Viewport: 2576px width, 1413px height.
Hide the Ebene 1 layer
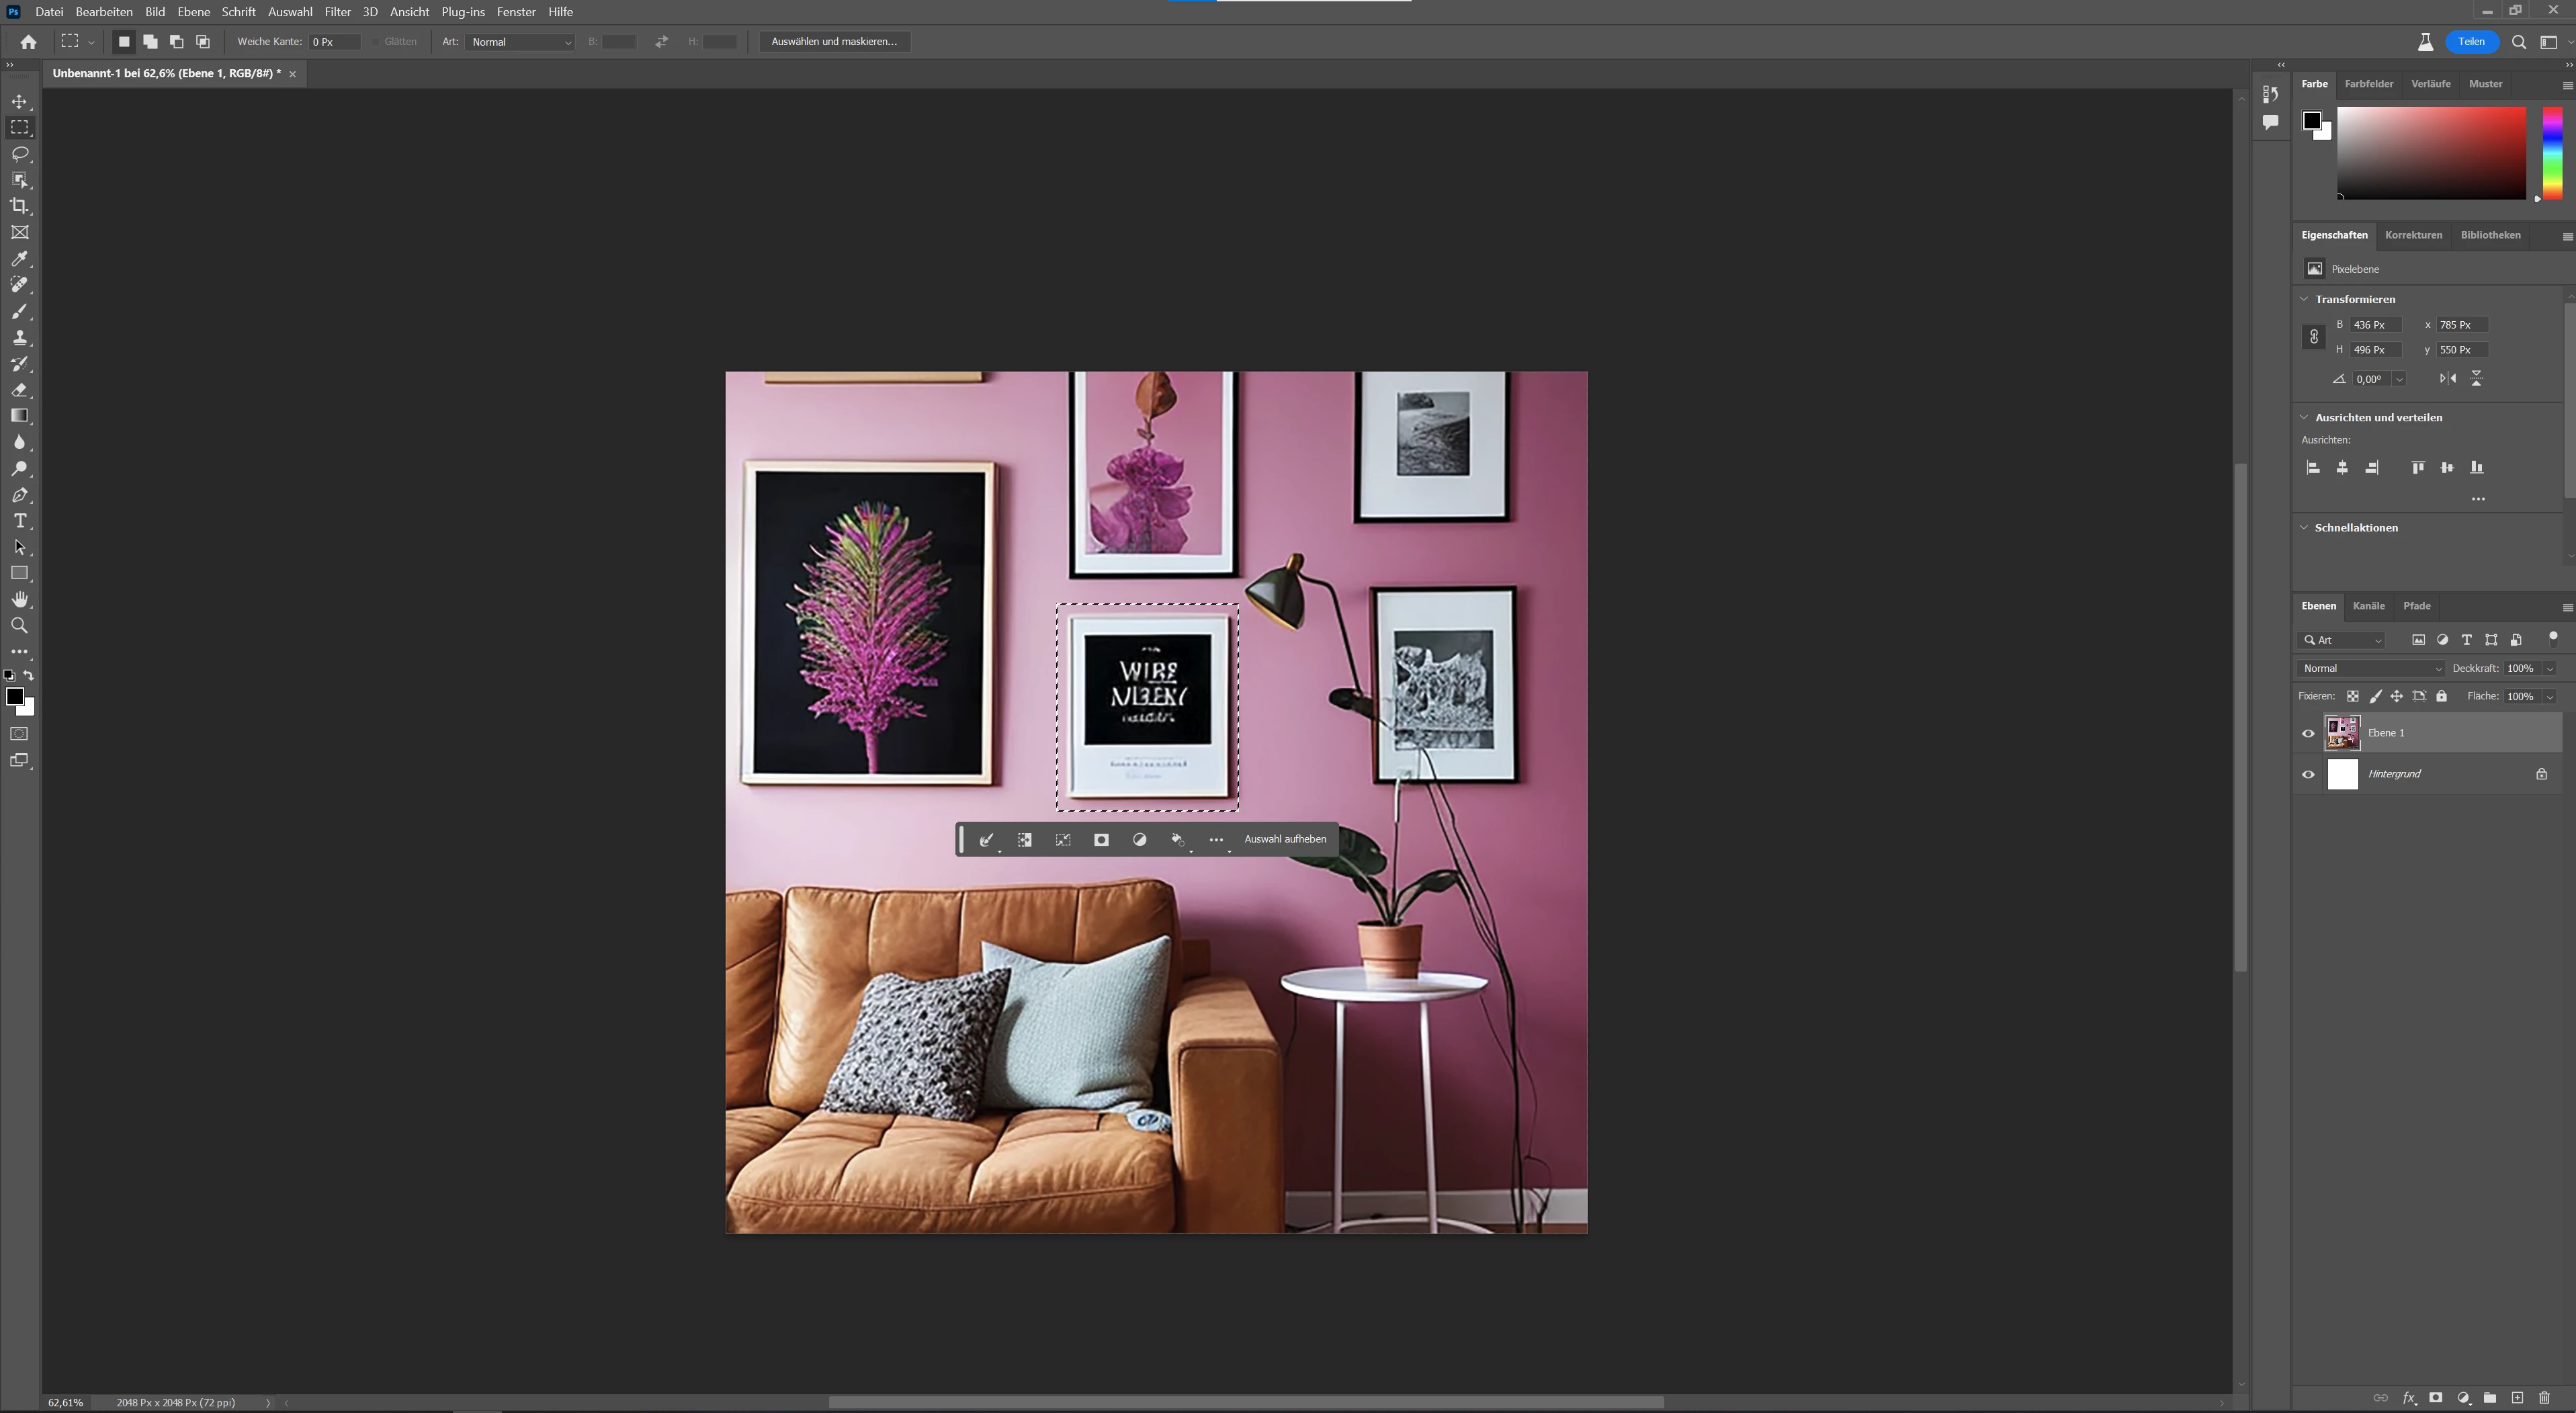[2308, 733]
